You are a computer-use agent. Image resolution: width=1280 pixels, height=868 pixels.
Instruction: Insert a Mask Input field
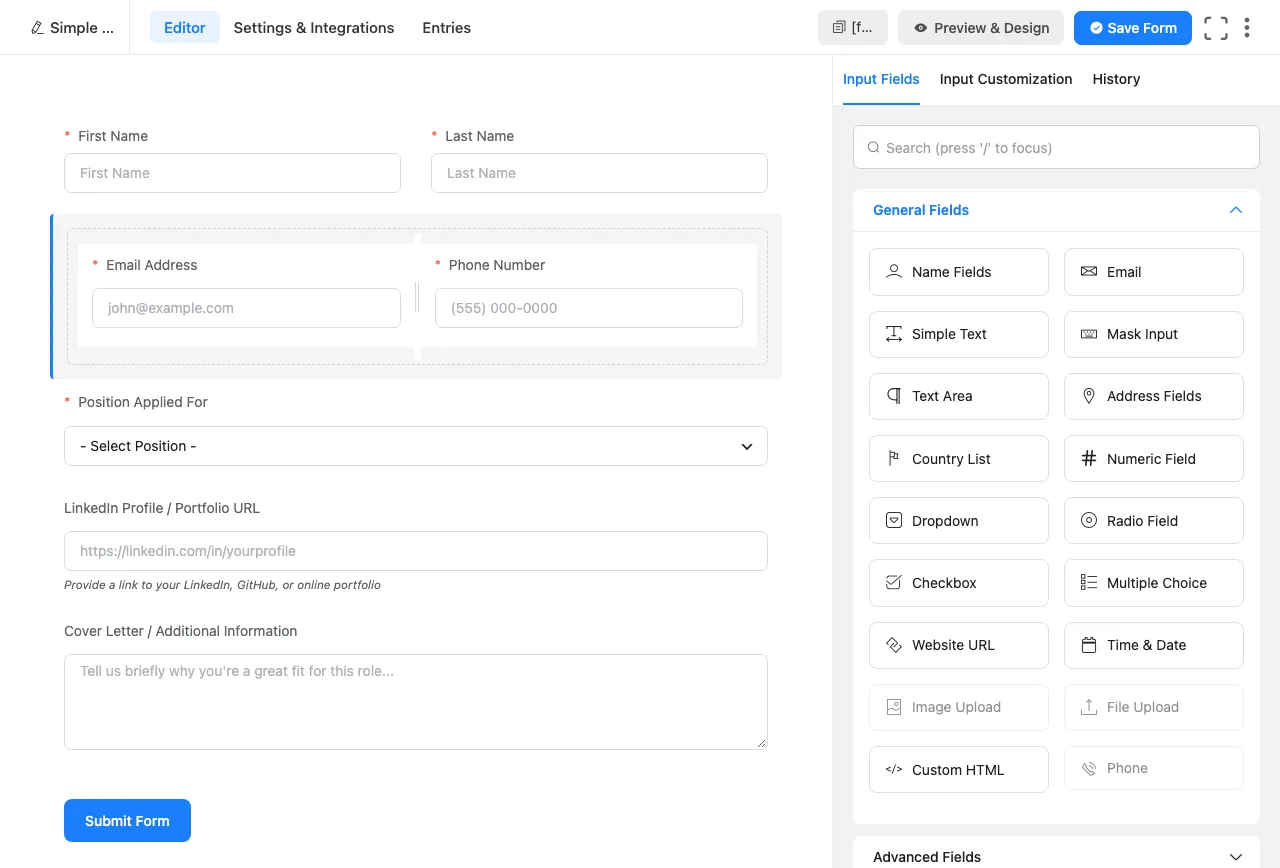pos(1154,334)
